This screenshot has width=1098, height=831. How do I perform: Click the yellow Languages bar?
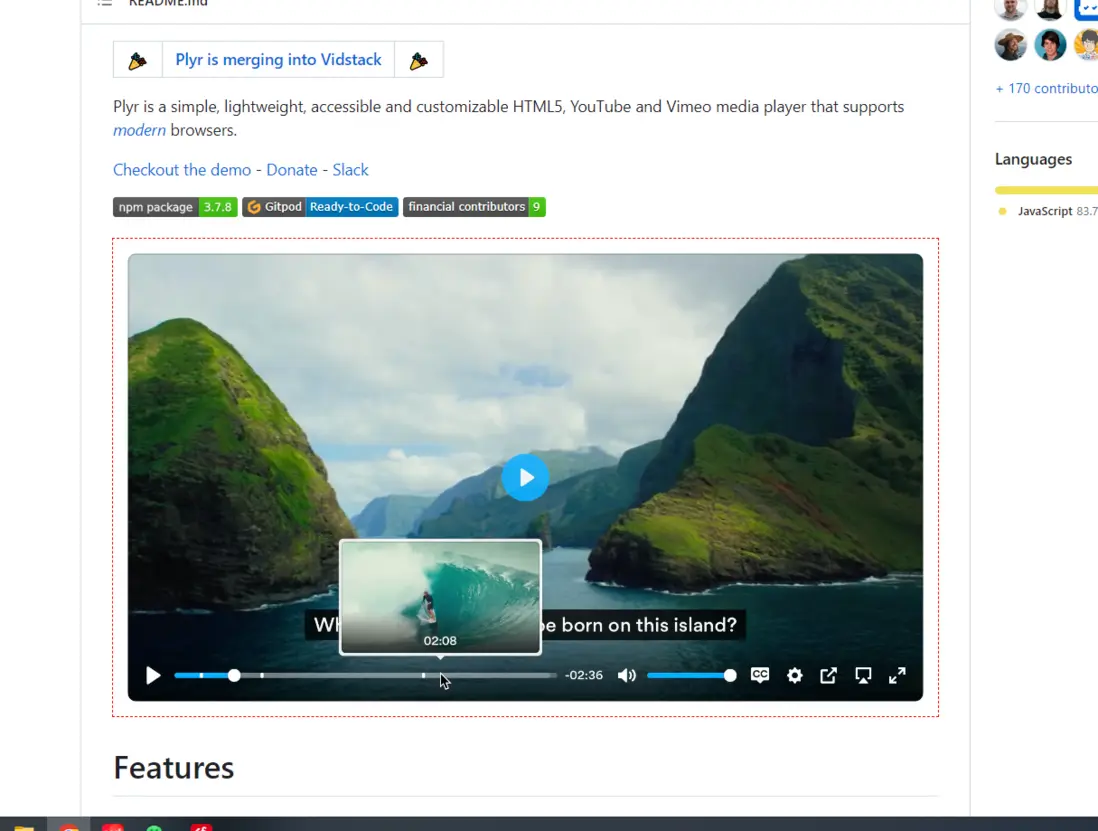pyautogui.click(x=1046, y=190)
